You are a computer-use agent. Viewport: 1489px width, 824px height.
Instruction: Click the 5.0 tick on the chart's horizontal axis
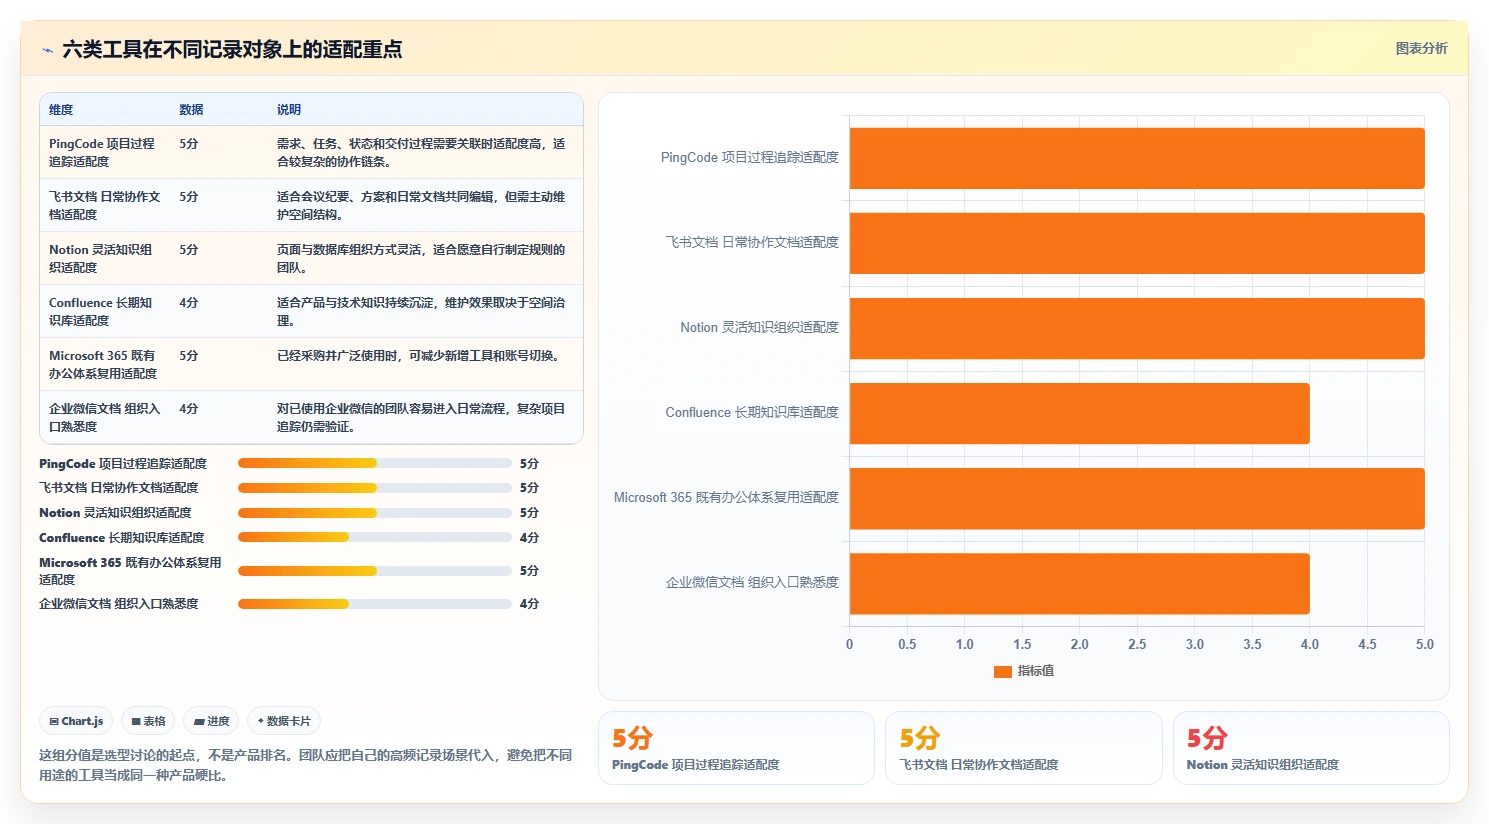click(x=1425, y=645)
